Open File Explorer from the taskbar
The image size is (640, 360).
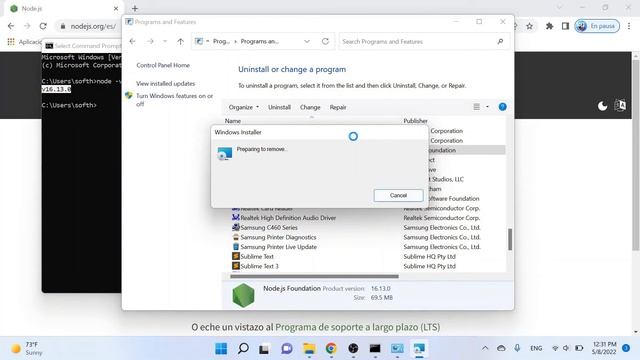[x=309, y=349]
